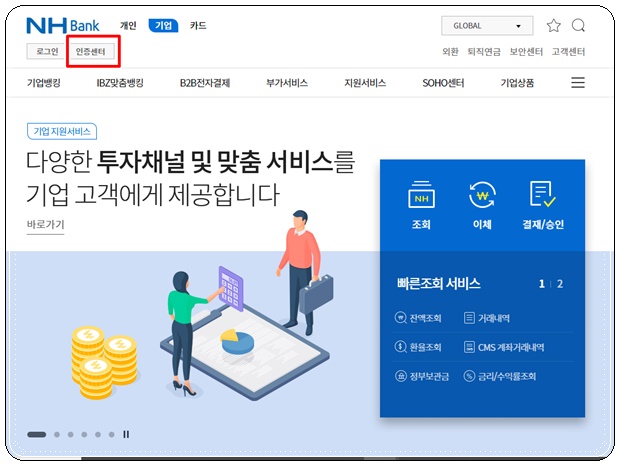Open the search magnifier icon
620x466 pixels.
pos(578,26)
